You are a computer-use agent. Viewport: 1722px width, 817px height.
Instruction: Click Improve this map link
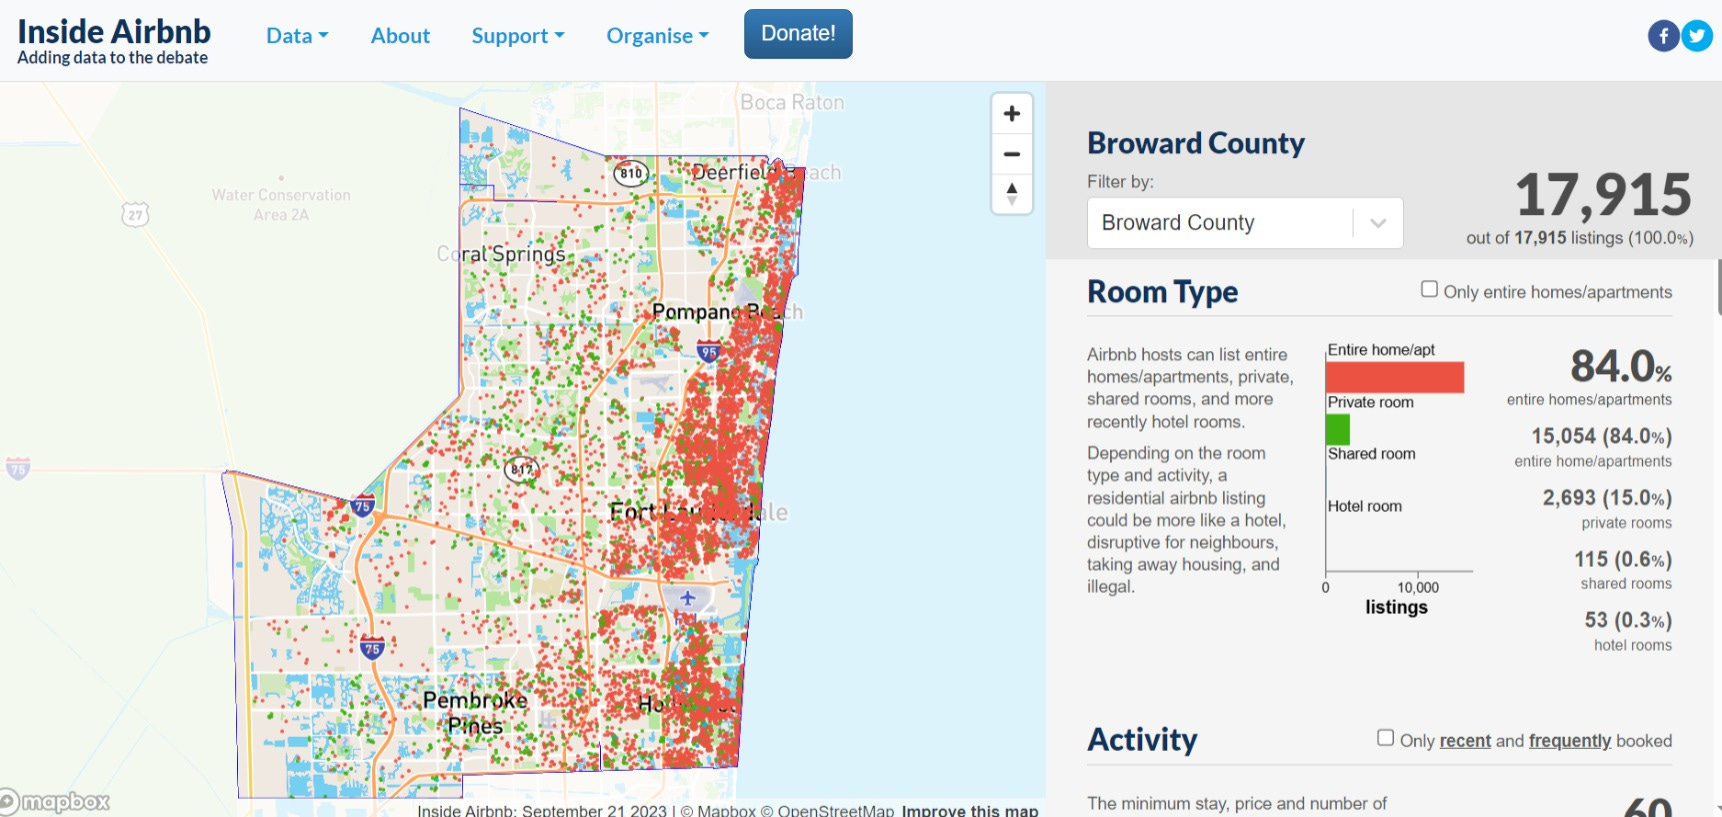point(969,810)
